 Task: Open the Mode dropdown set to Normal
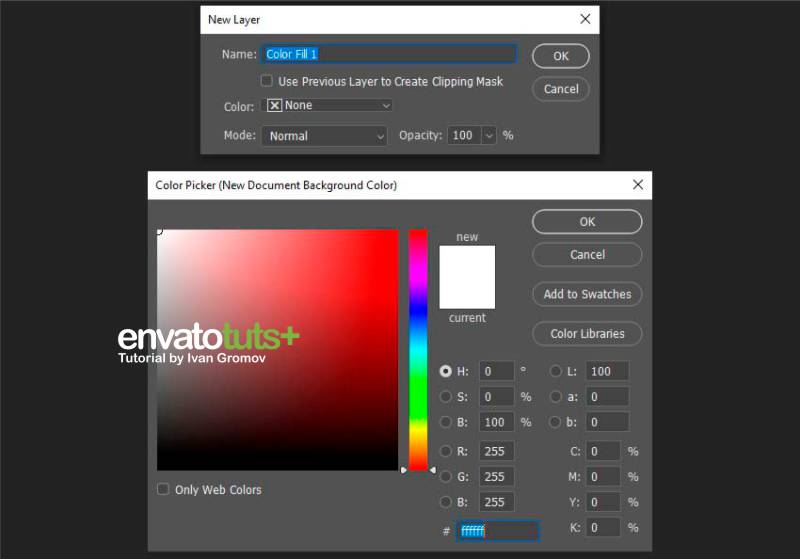coord(324,136)
